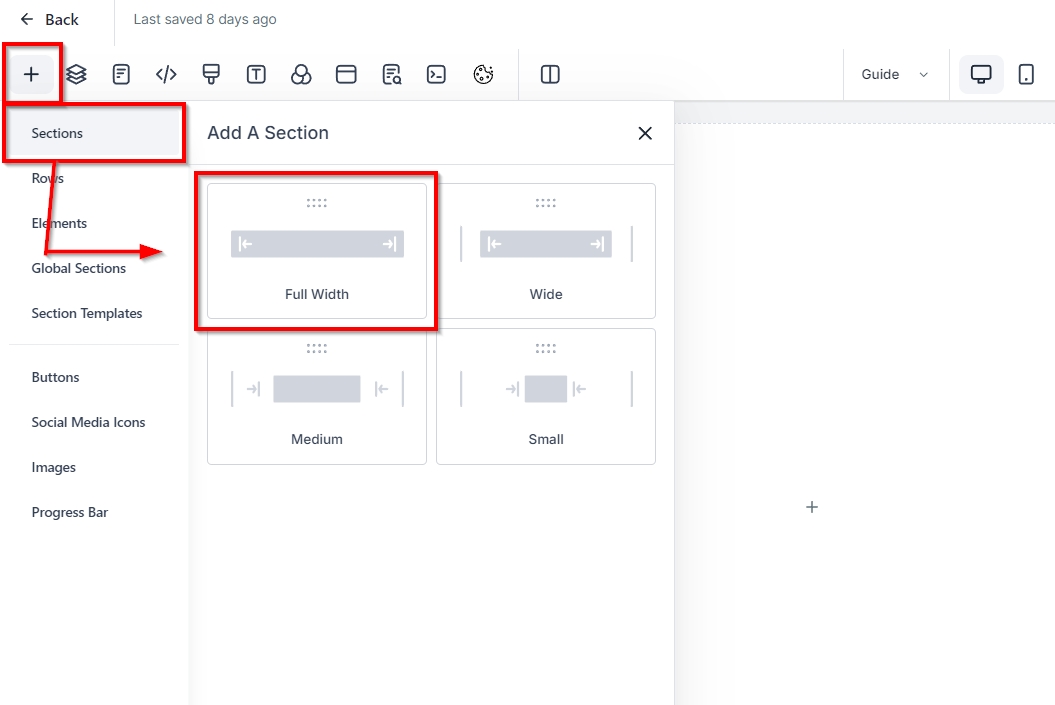Viewport: 1055px width, 705px height.
Task: Switch to mobile preview mode
Action: click(1026, 74)
